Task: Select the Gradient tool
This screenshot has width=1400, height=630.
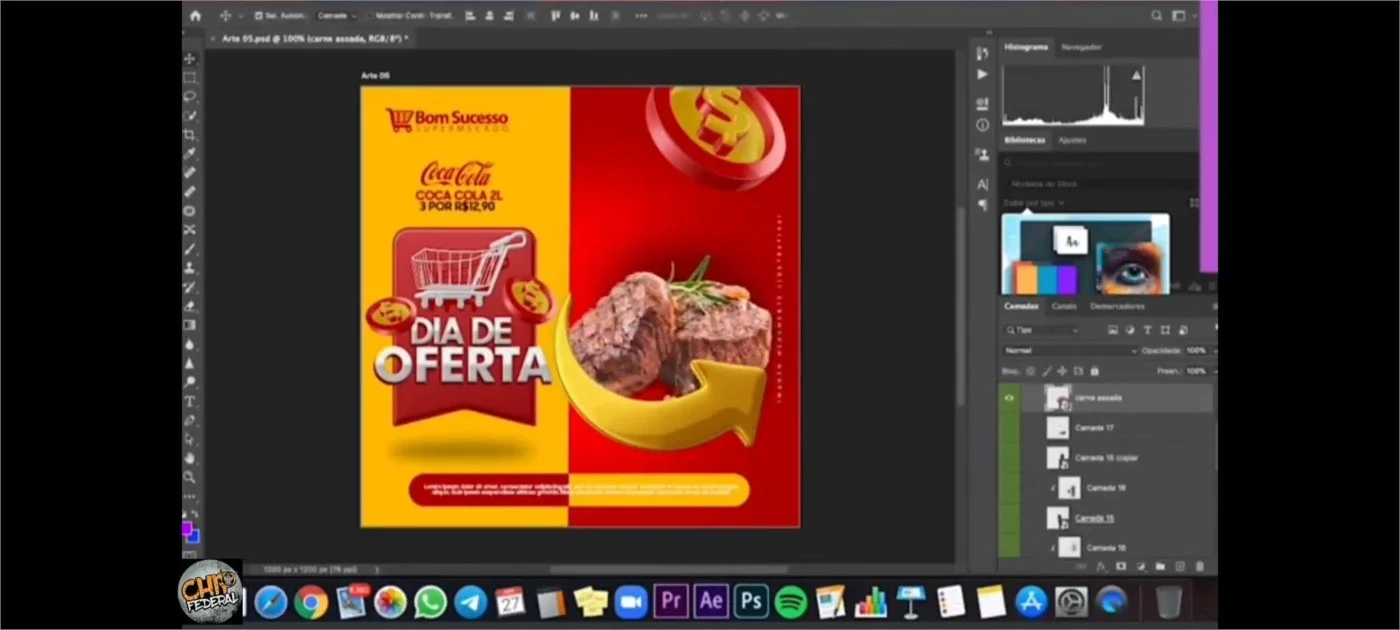Action: [x=190, y=325]
